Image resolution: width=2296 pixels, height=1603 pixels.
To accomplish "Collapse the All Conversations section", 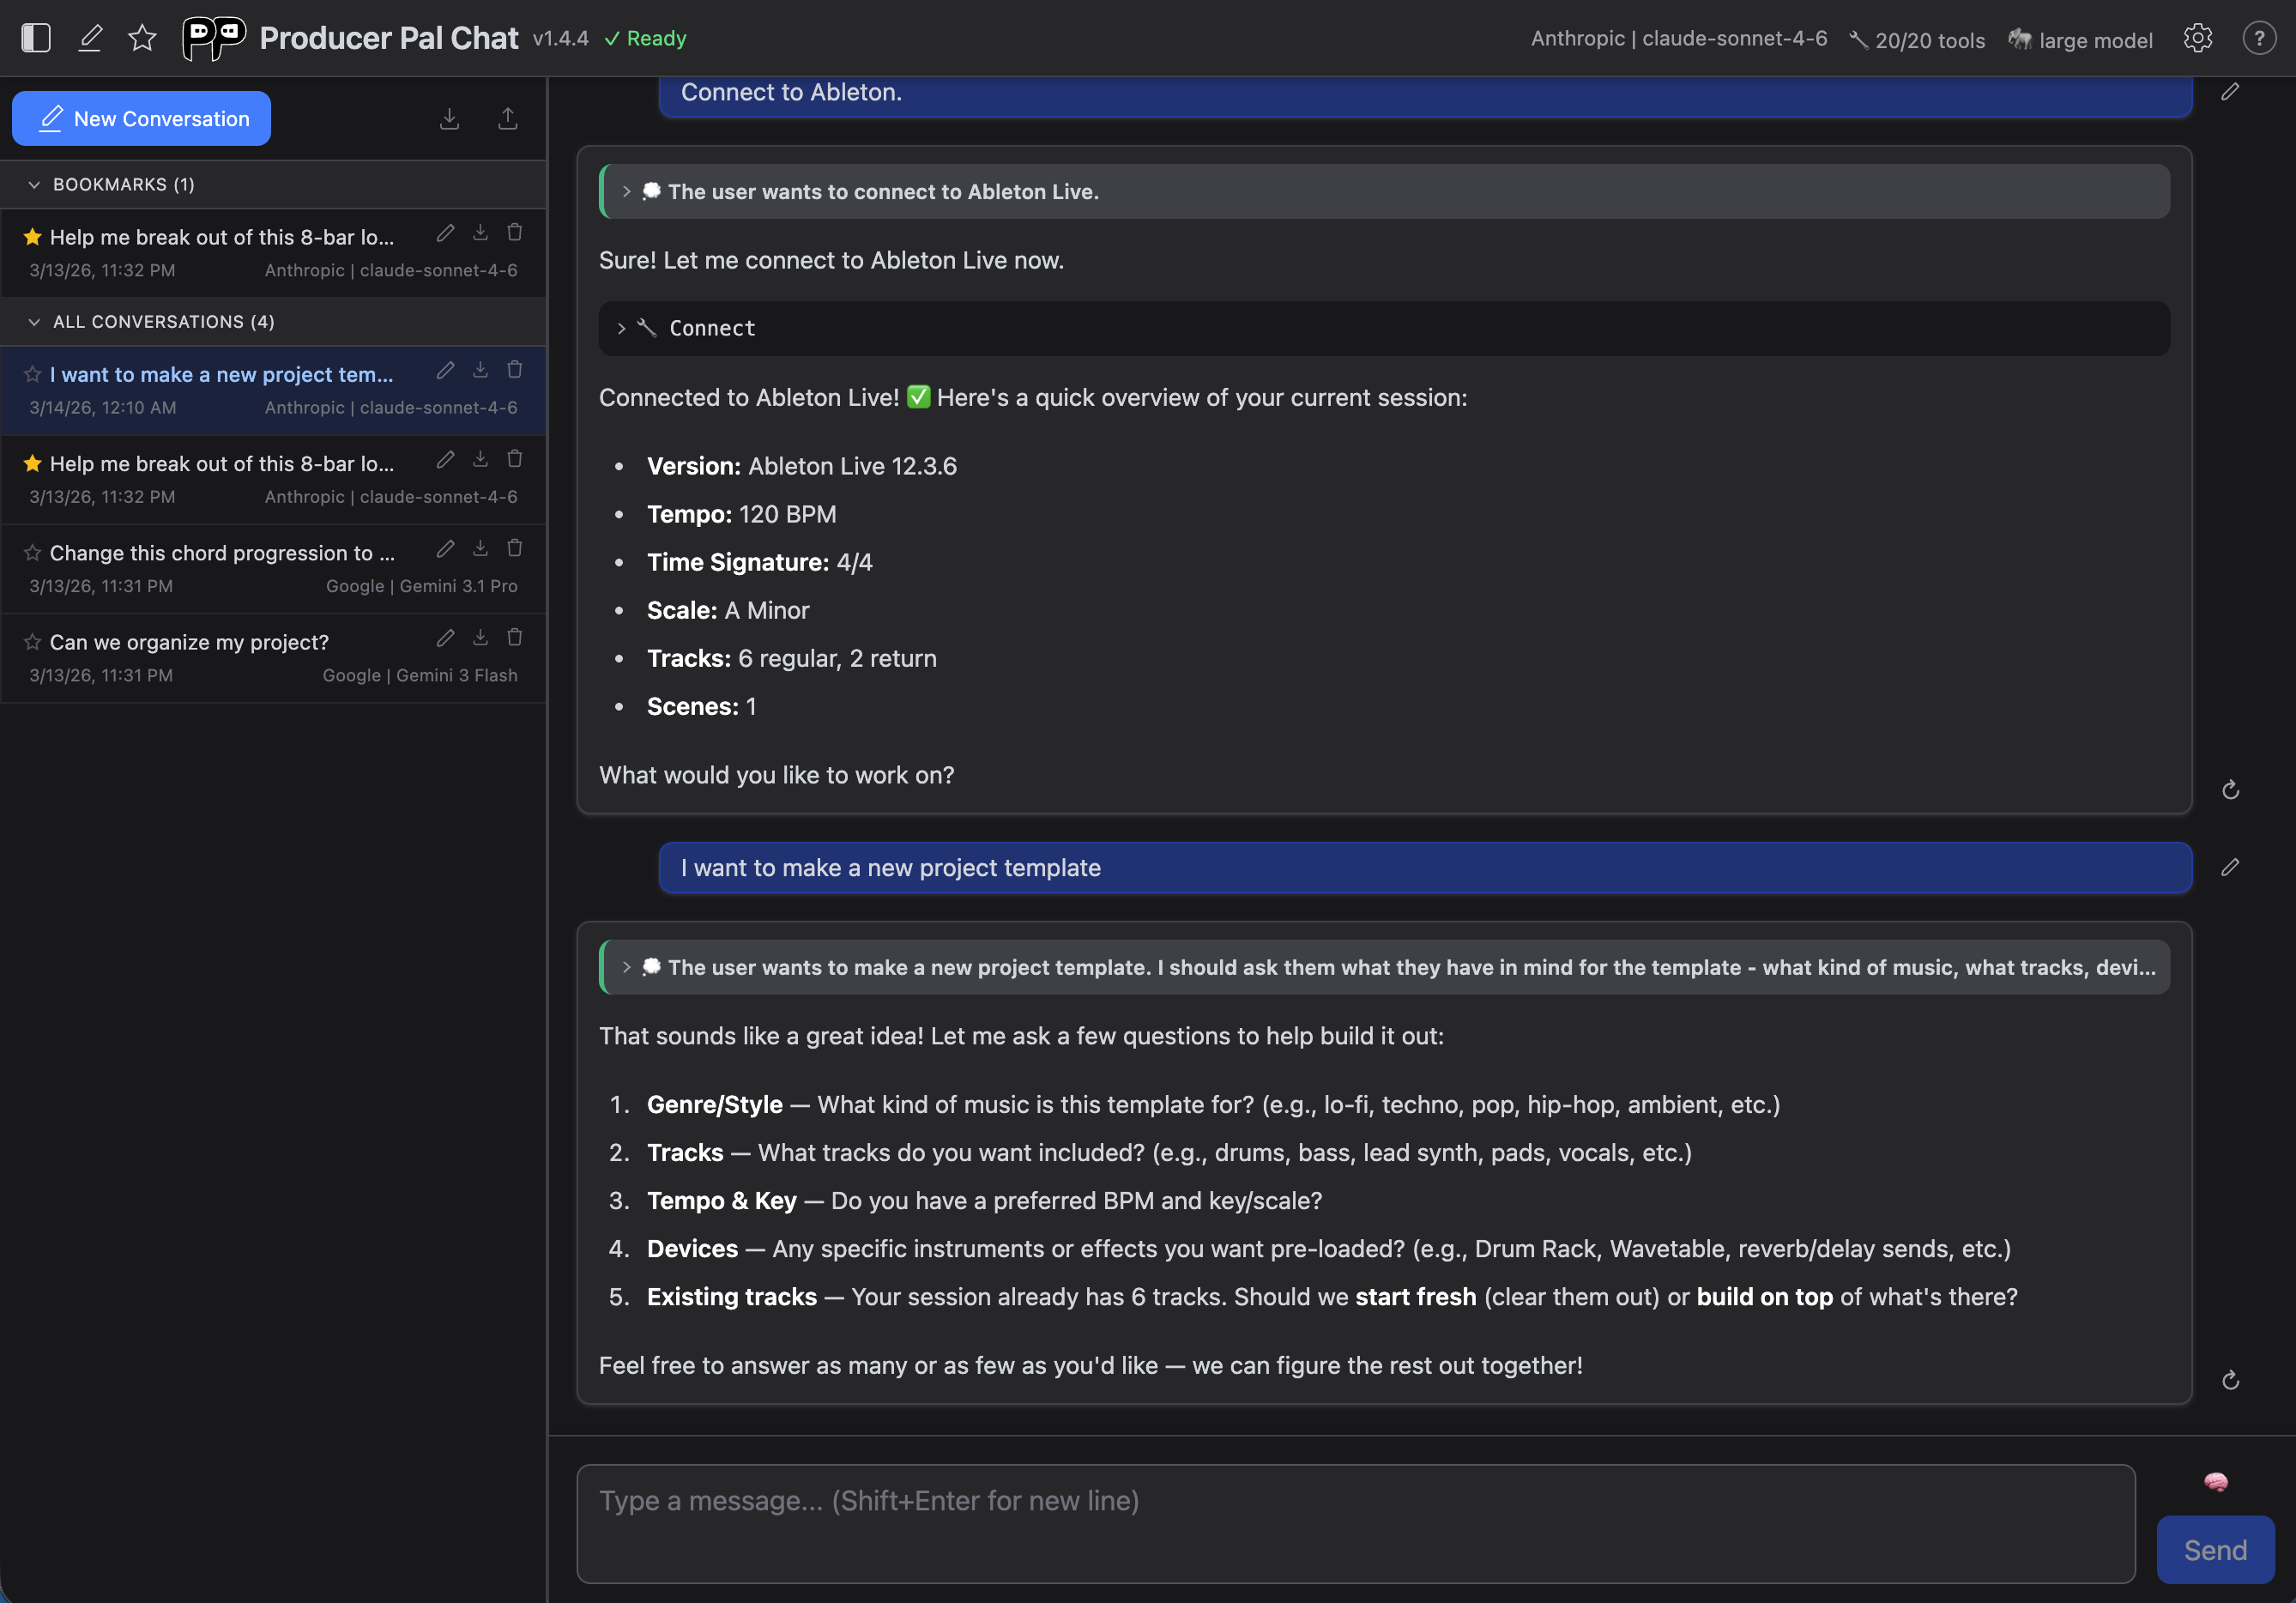I will click(34, 321).
